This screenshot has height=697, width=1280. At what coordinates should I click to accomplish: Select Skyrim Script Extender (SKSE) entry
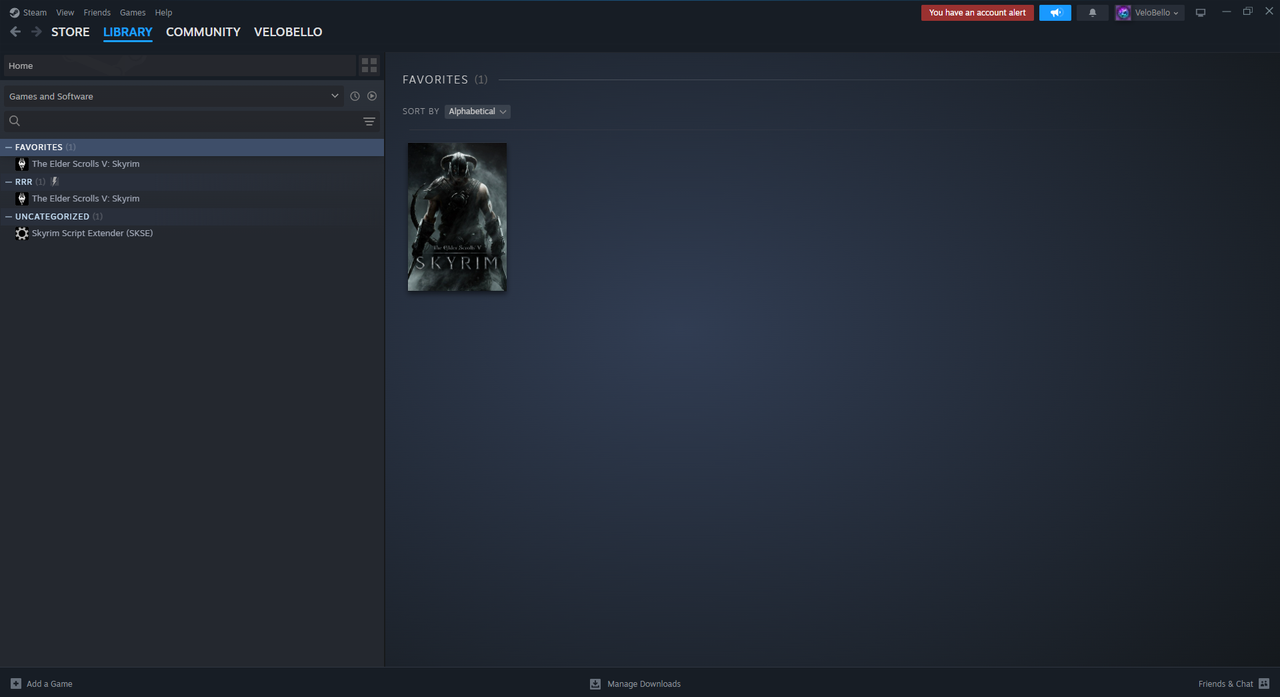point(92,233)
